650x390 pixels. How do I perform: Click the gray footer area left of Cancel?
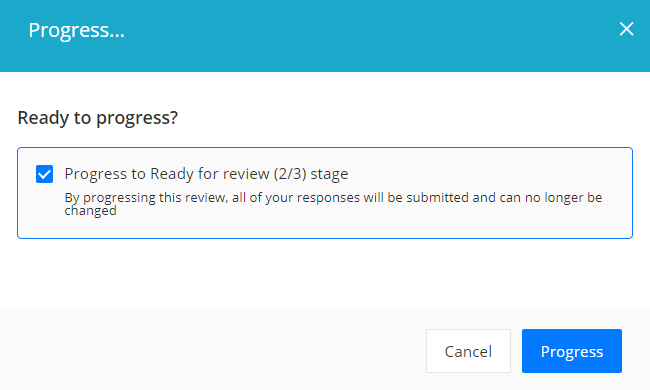(207, 349)
